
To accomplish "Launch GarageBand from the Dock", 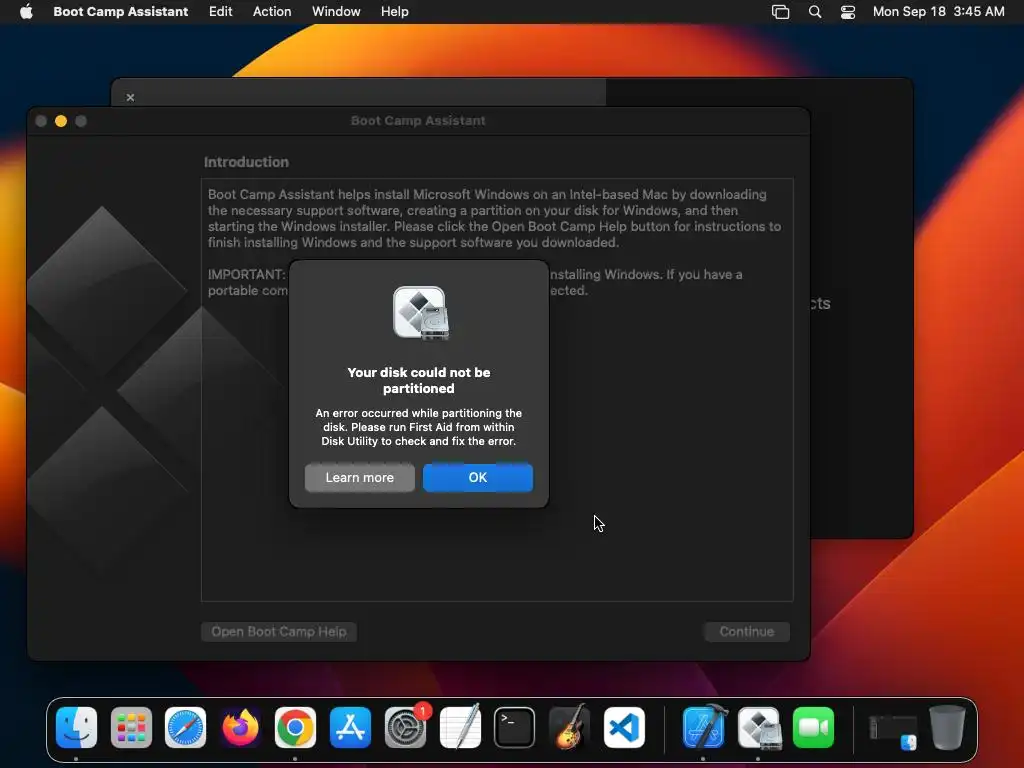I will click(x=569, y=728).
